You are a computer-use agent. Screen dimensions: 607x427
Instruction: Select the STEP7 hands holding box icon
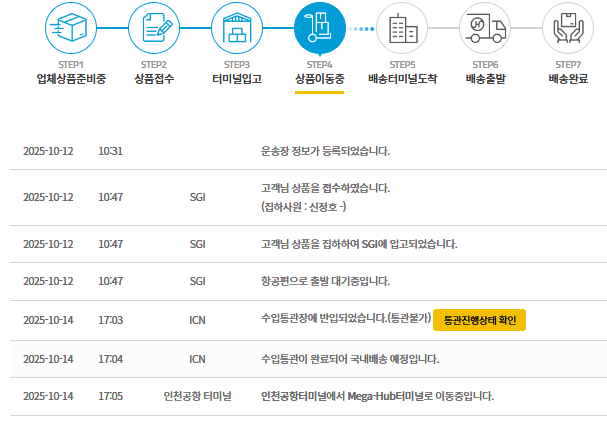point(571,28)
